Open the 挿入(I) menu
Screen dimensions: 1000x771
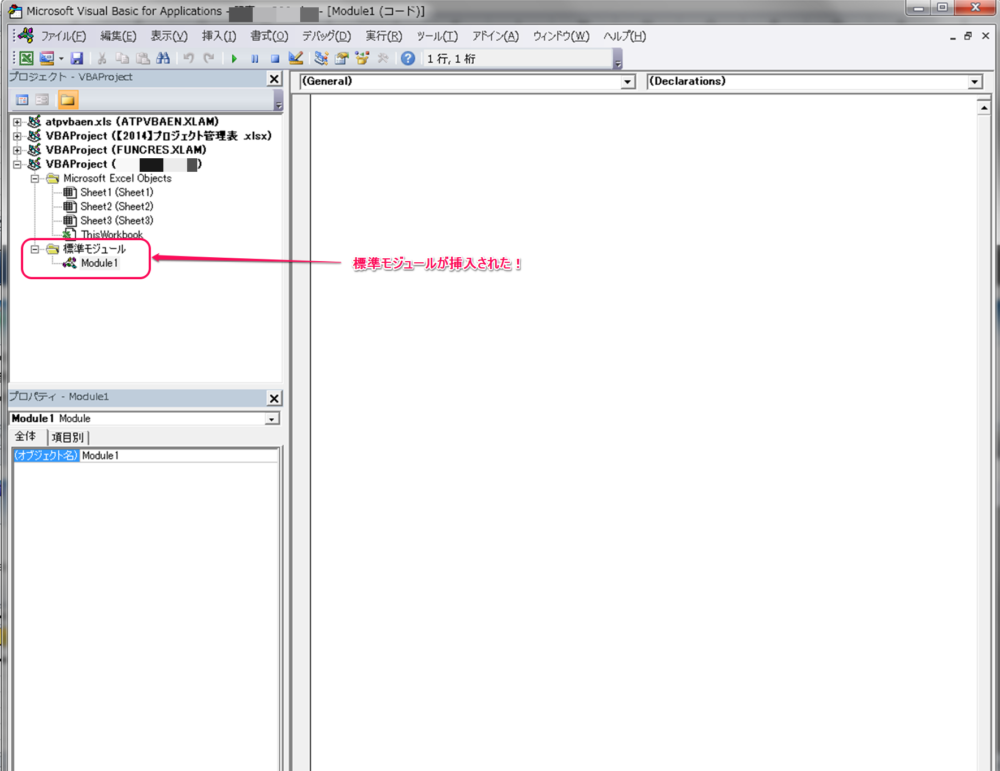(x=218, y=36)
